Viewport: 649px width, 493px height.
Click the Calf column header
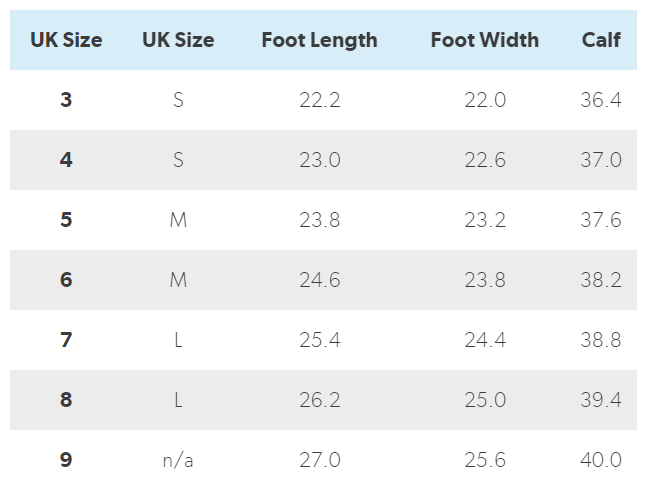point(601,41)
